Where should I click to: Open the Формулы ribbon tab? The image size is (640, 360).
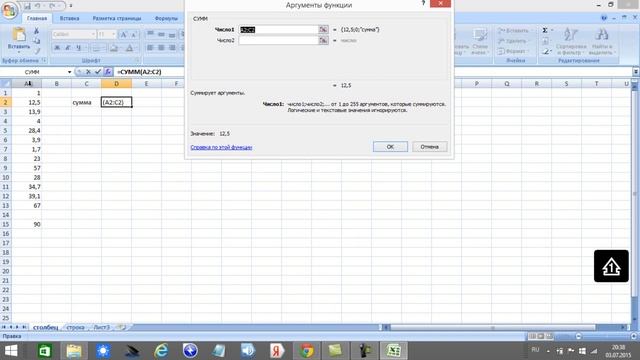[166, 18]
